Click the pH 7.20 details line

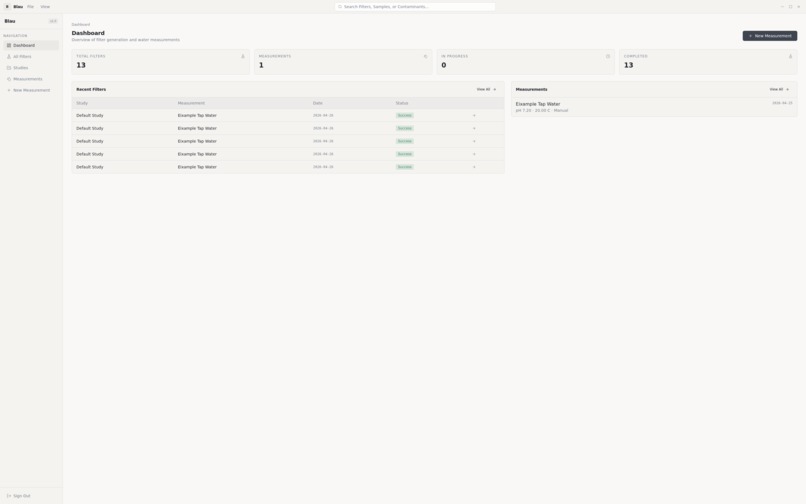(542, 111)
